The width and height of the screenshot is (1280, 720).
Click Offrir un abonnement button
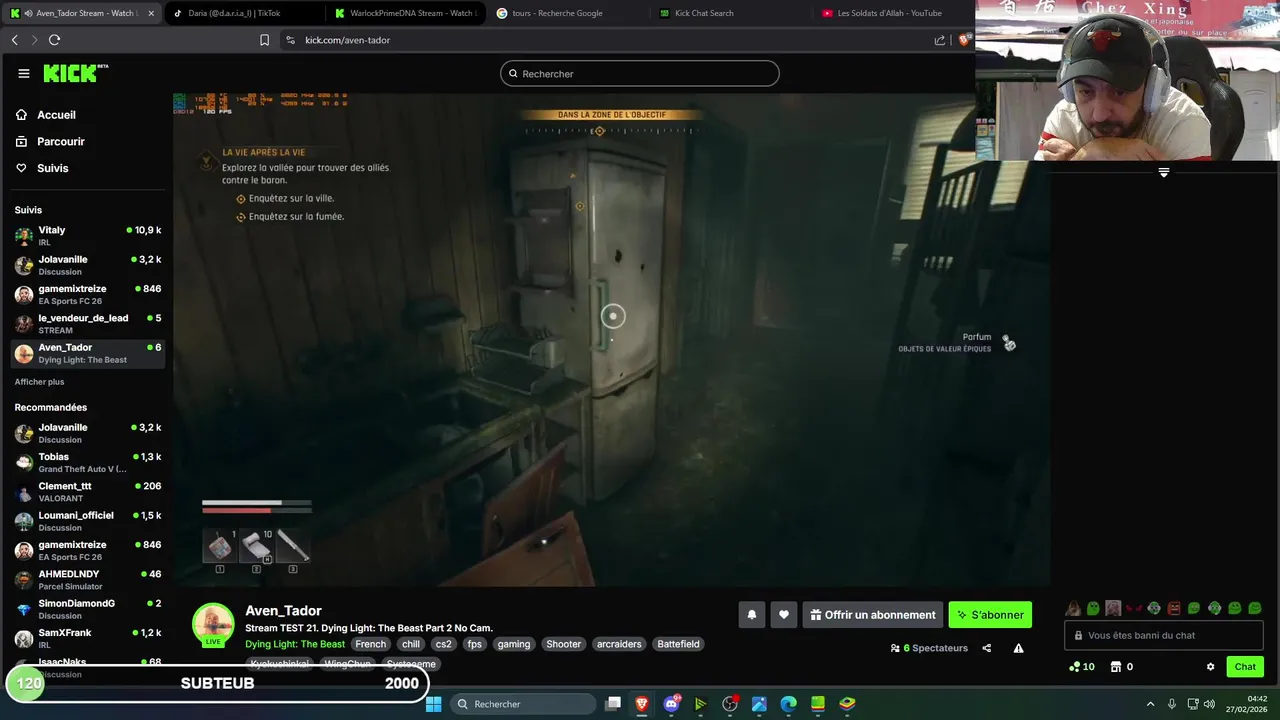pyautogui.click(x=873, y=615)
